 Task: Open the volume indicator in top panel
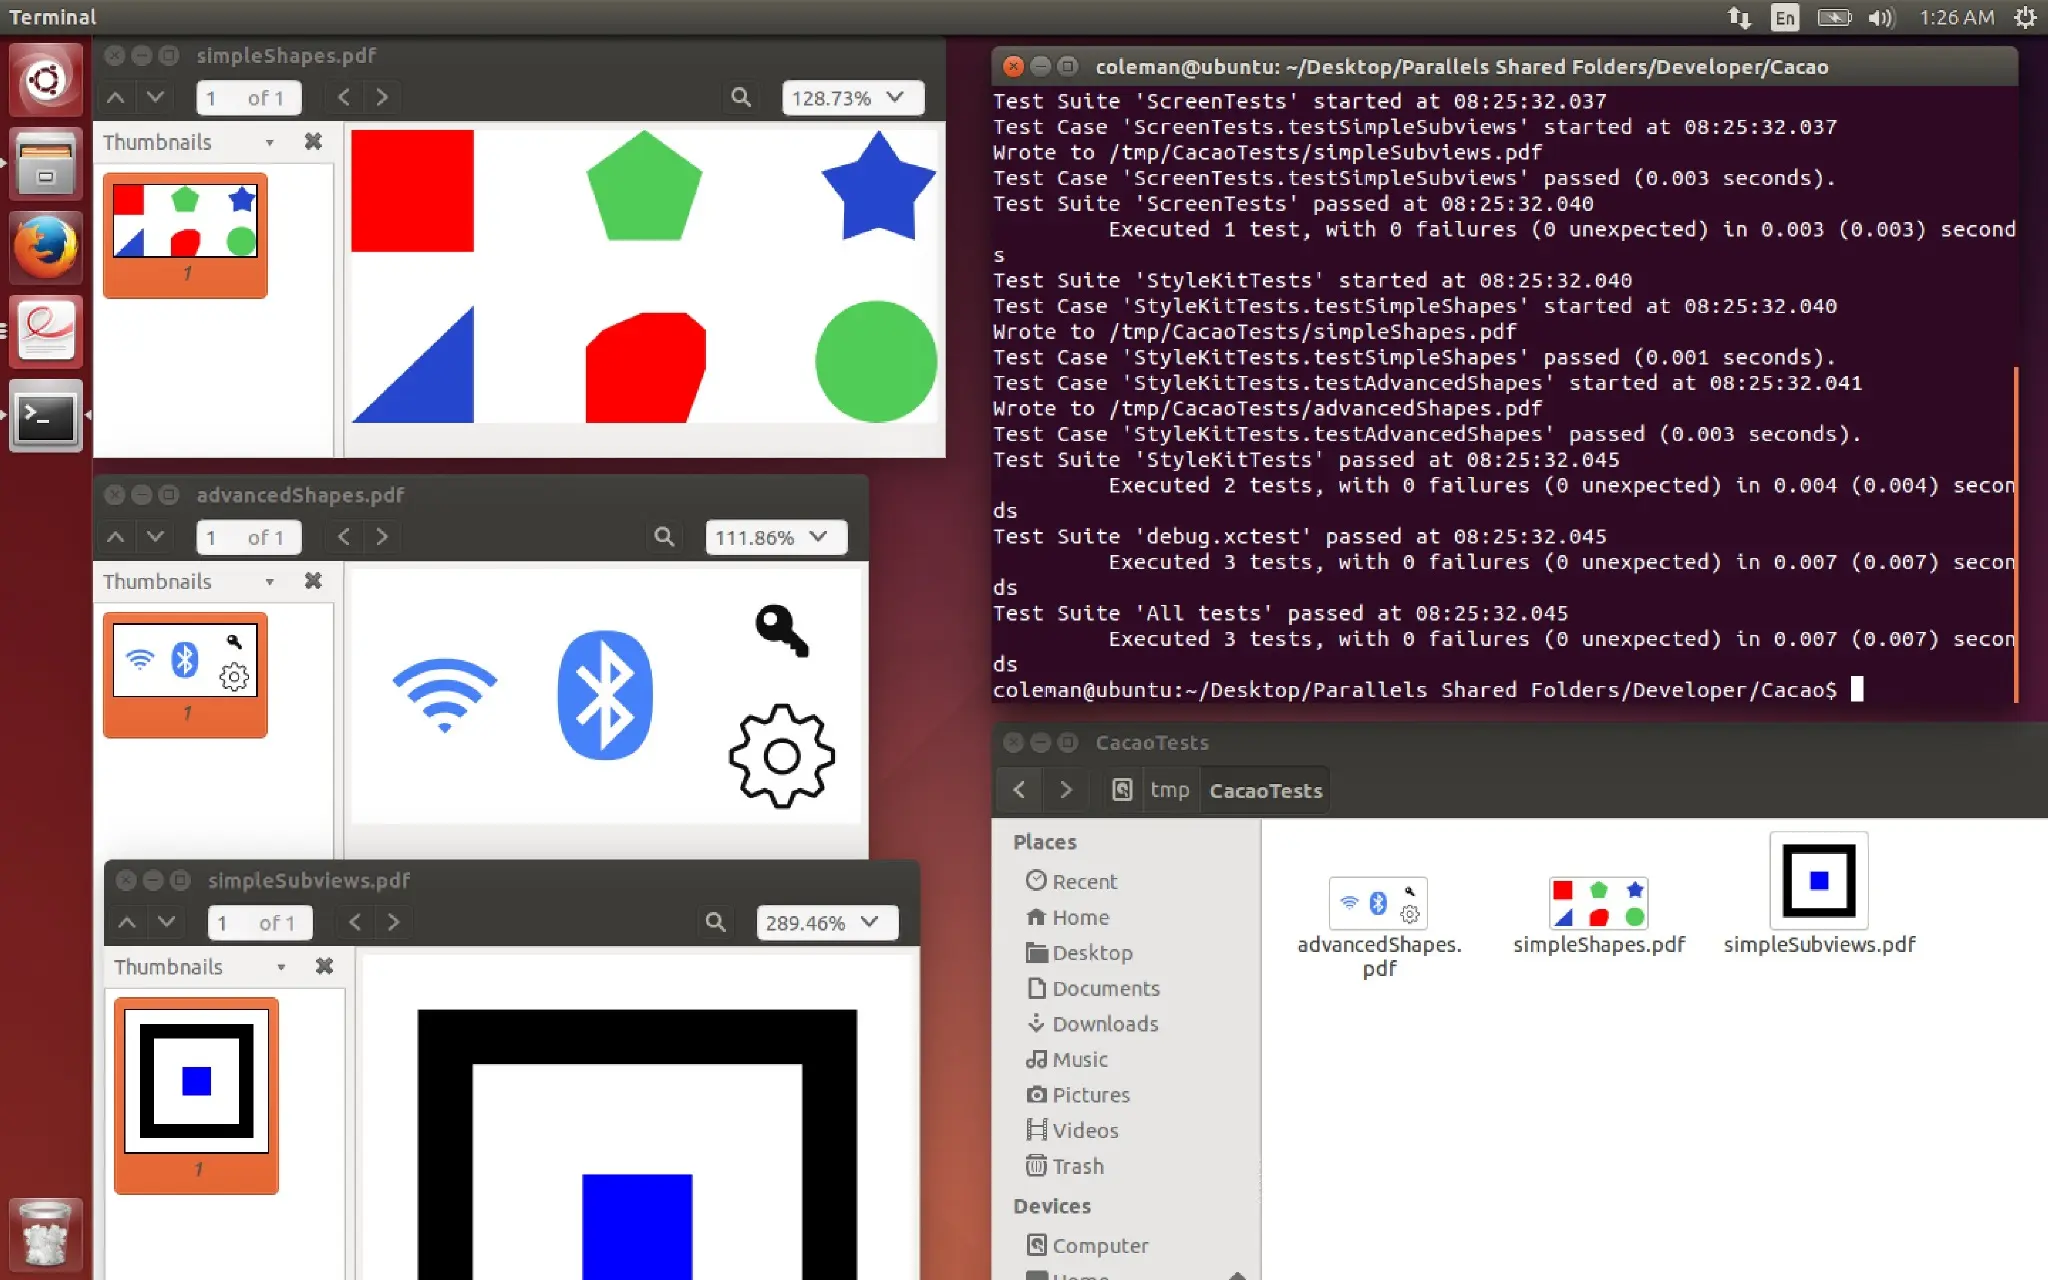pos(1881,17)
